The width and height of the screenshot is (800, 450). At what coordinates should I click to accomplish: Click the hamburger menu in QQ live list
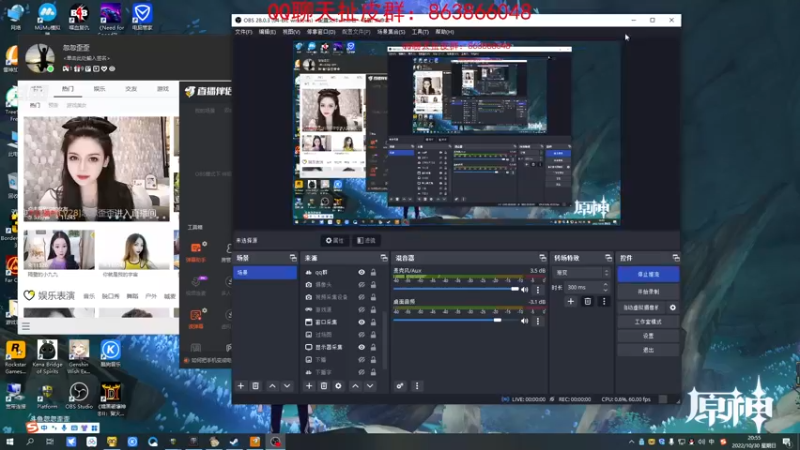[26, 326]
